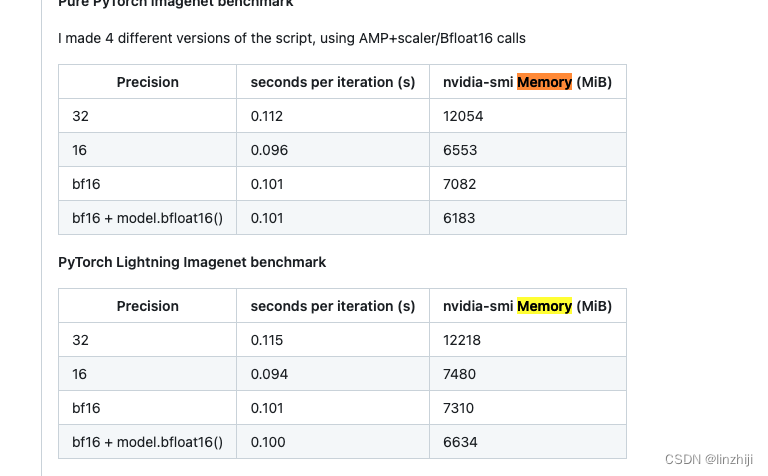Click the 7310 memory value
Screen dimensions: 768x476
point(458,408)
